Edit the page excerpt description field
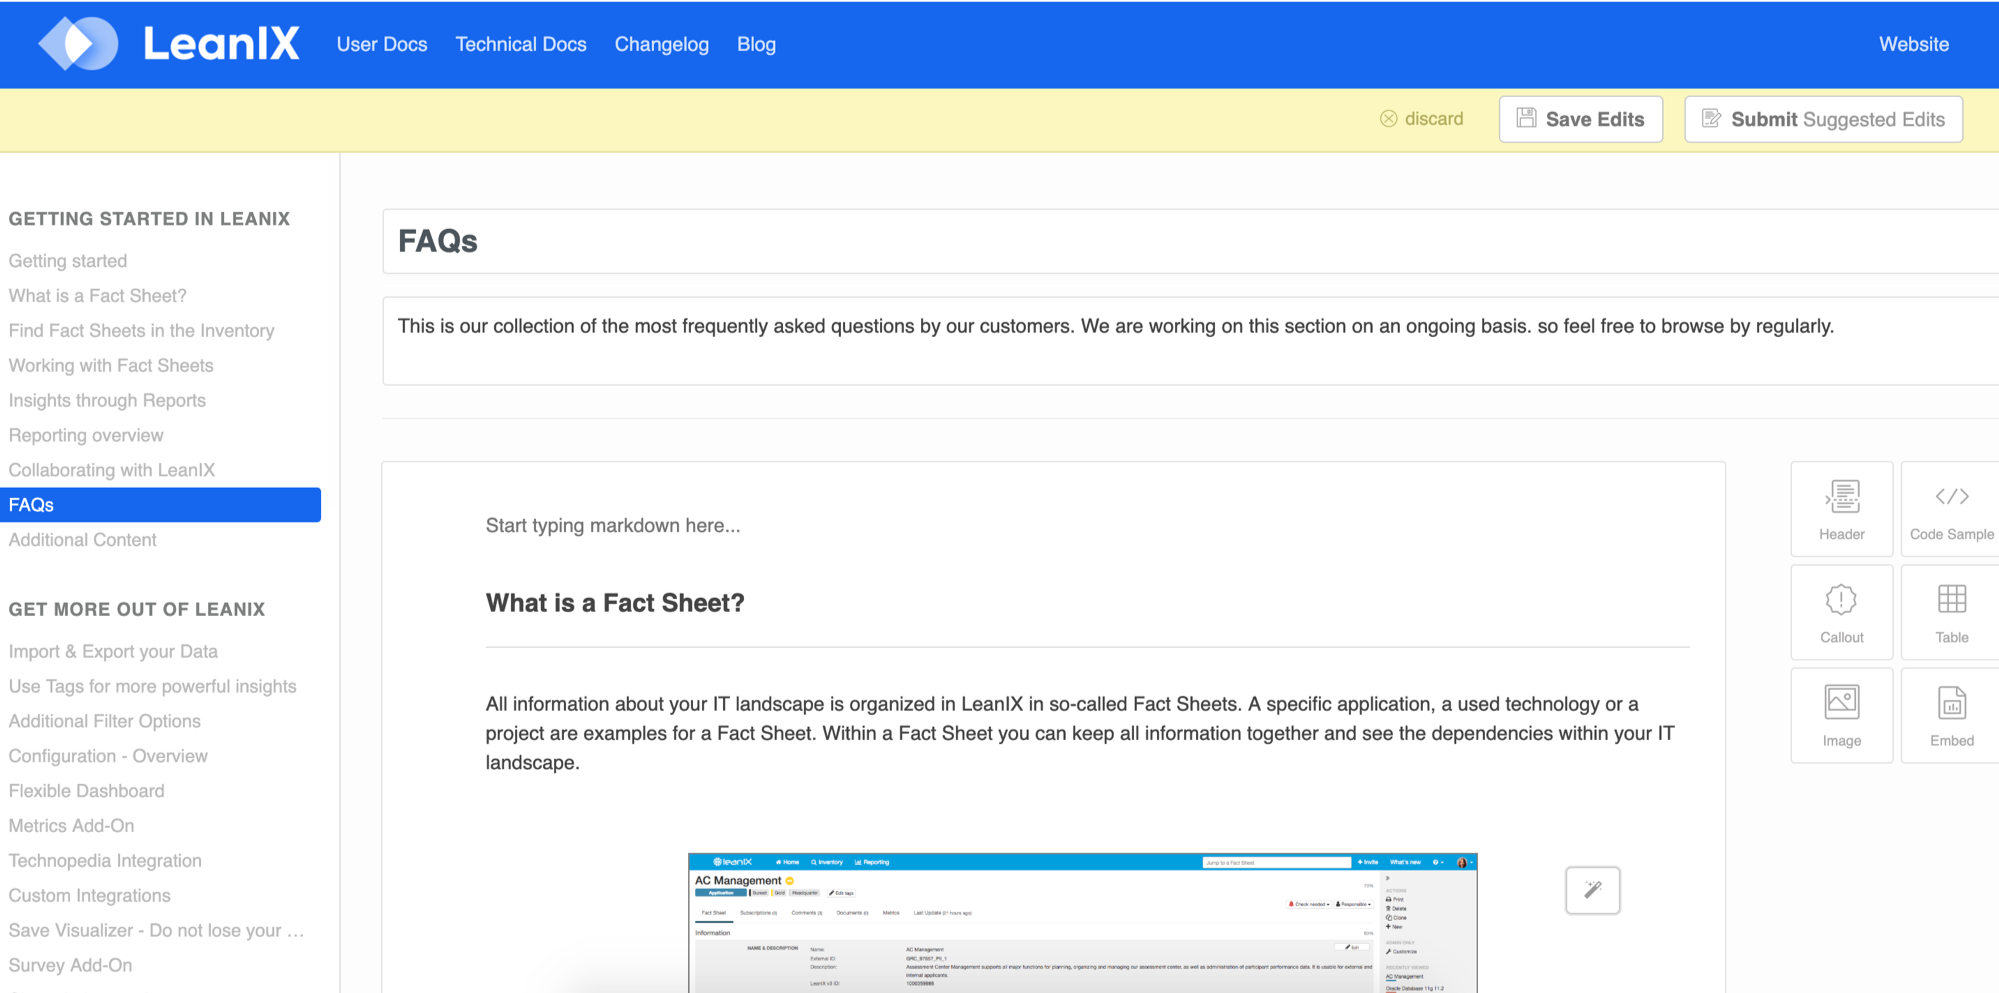Screen dimensions: 1999x993 [1190, 341]
